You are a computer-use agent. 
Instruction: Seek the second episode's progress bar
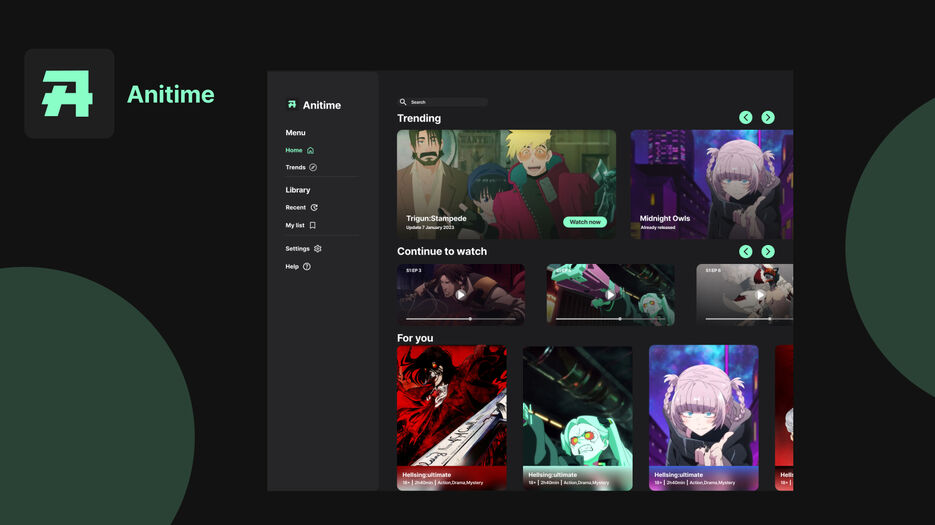[x=611, y=319]
